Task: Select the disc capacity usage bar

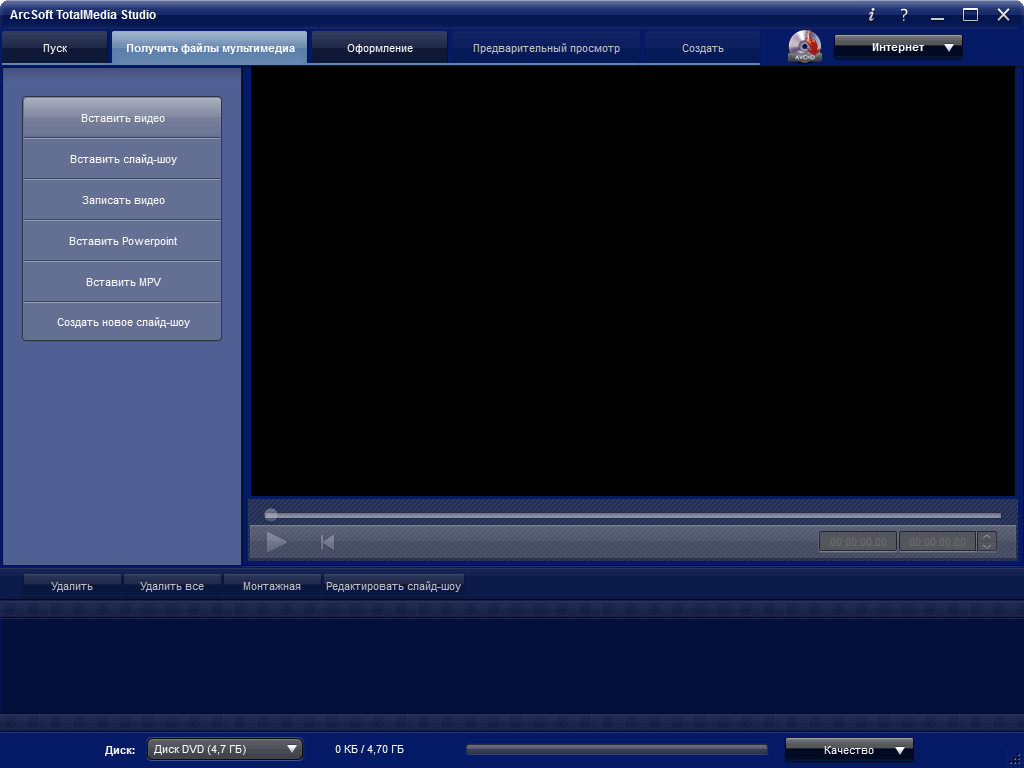Action: pos(617,749)
